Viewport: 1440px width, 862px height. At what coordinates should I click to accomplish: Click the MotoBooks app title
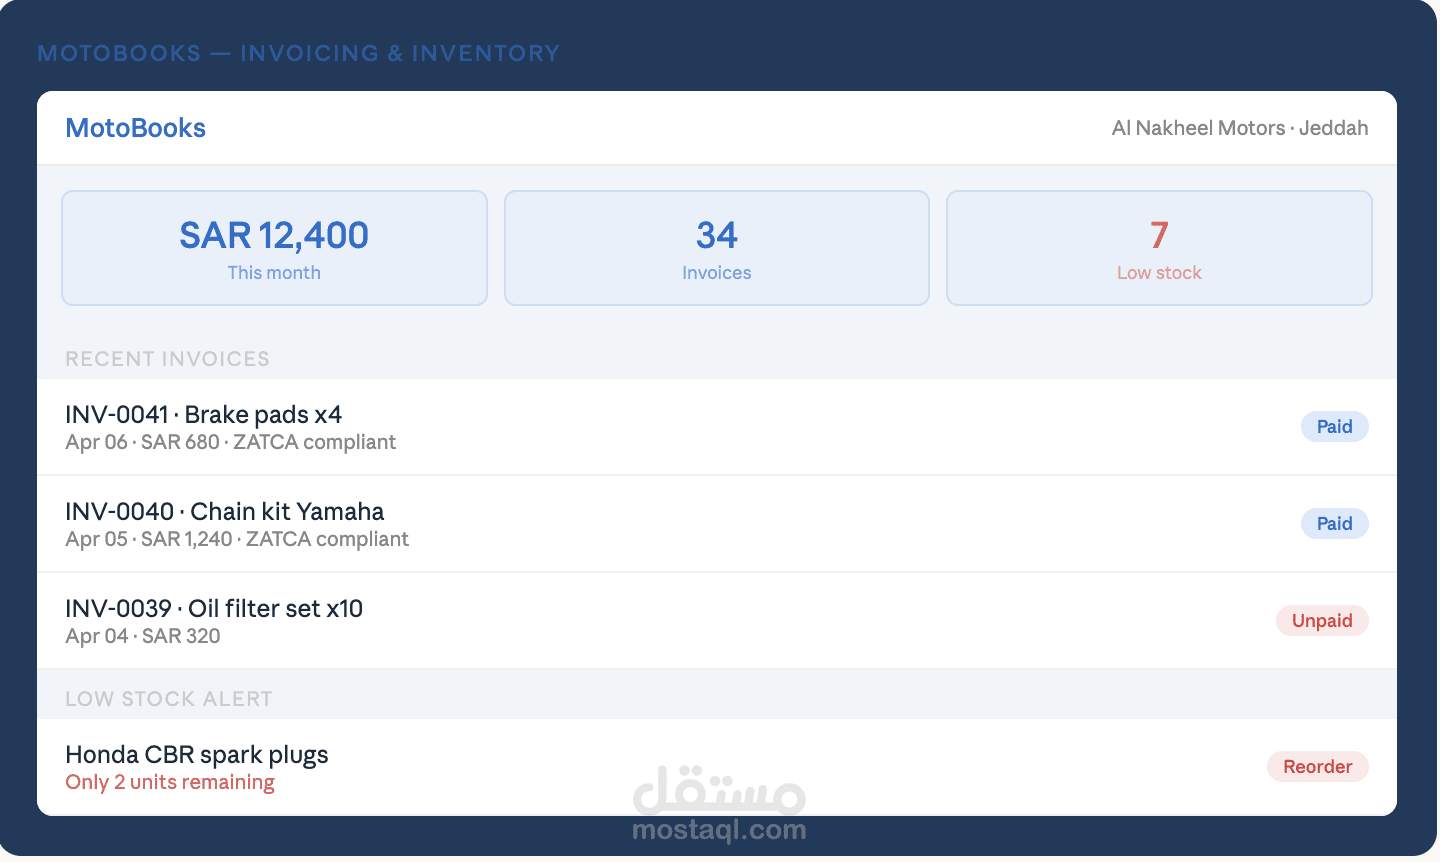point(135,128)
